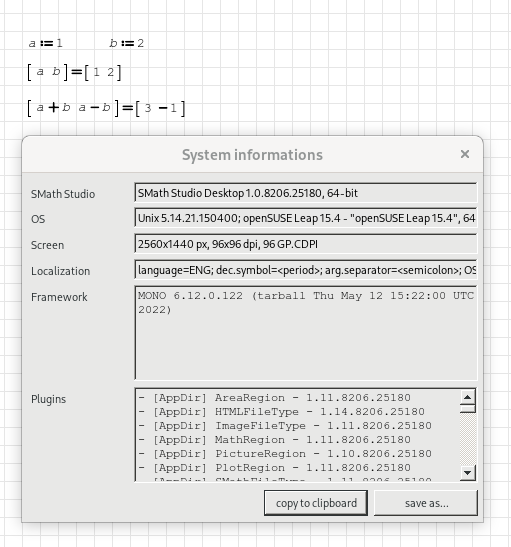Click the [a+b a−b]=[3 −1] expression
The image size is (511, 547).
point(106,108)
